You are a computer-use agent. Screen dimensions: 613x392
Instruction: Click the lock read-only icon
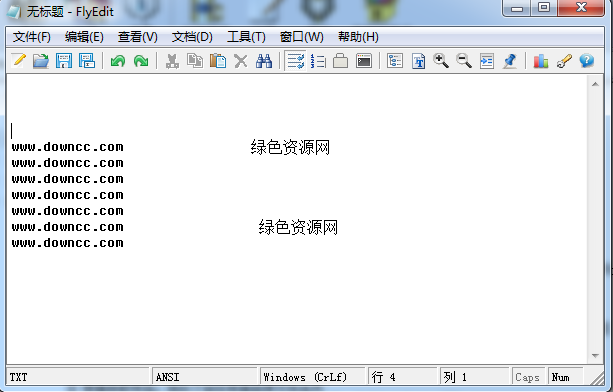(341, 61)
